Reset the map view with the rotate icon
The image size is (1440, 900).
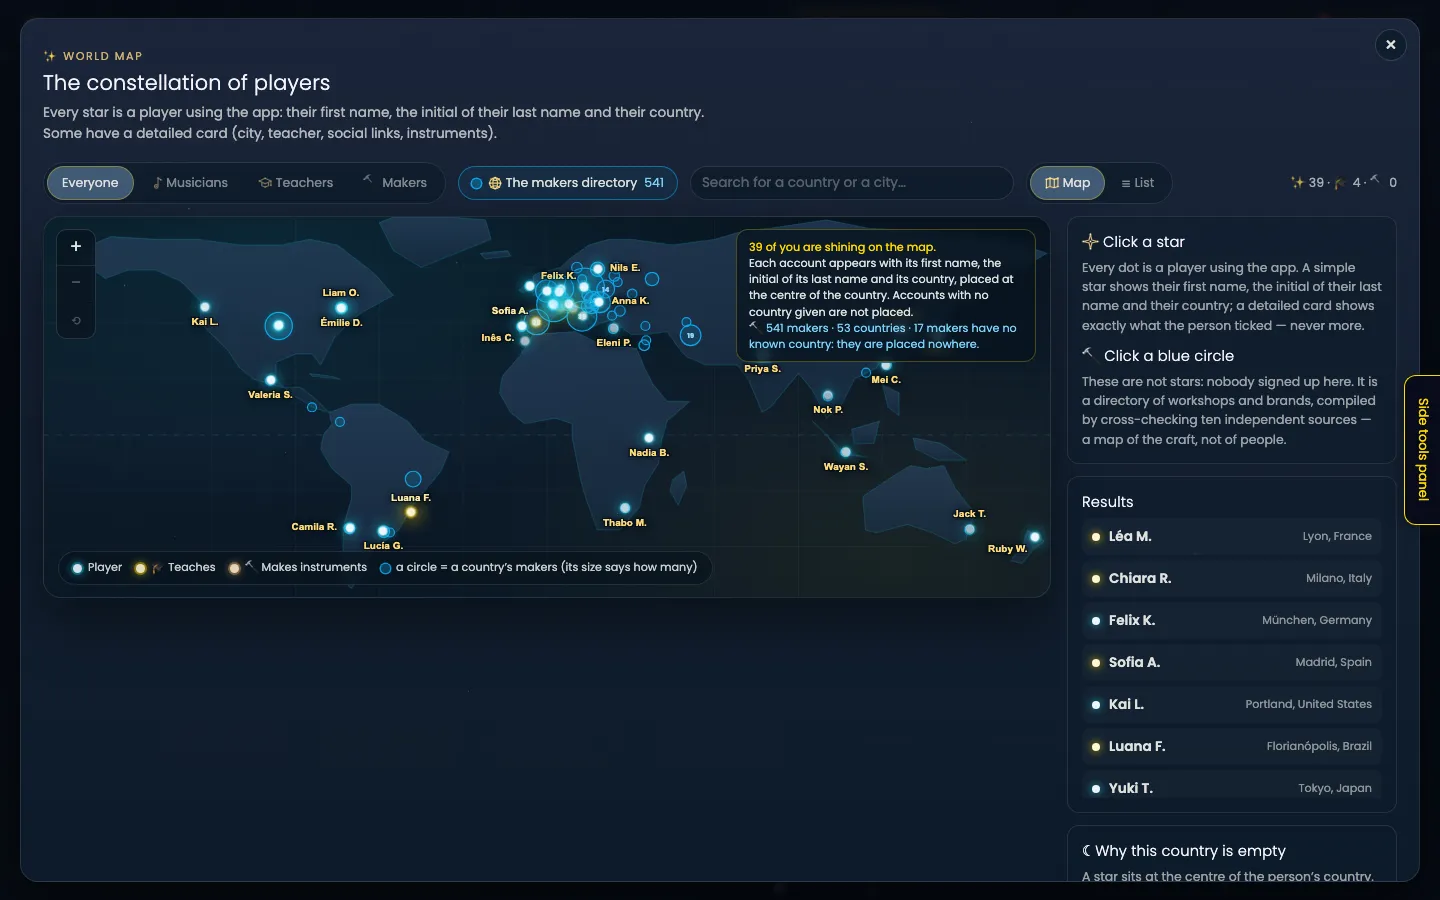[76, 321]
